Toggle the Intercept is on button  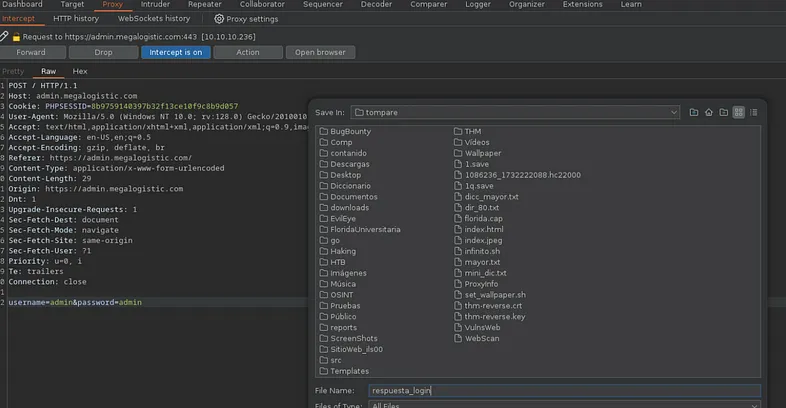click(175, 52)
